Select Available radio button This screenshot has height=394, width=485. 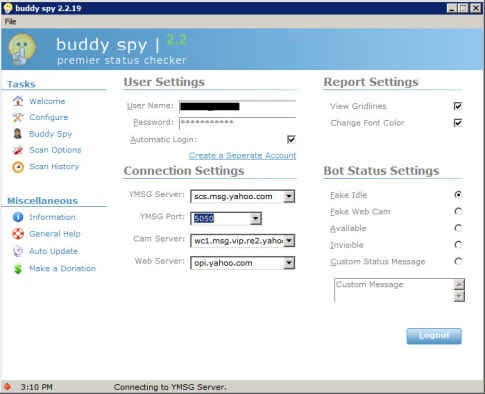point(458,228)
